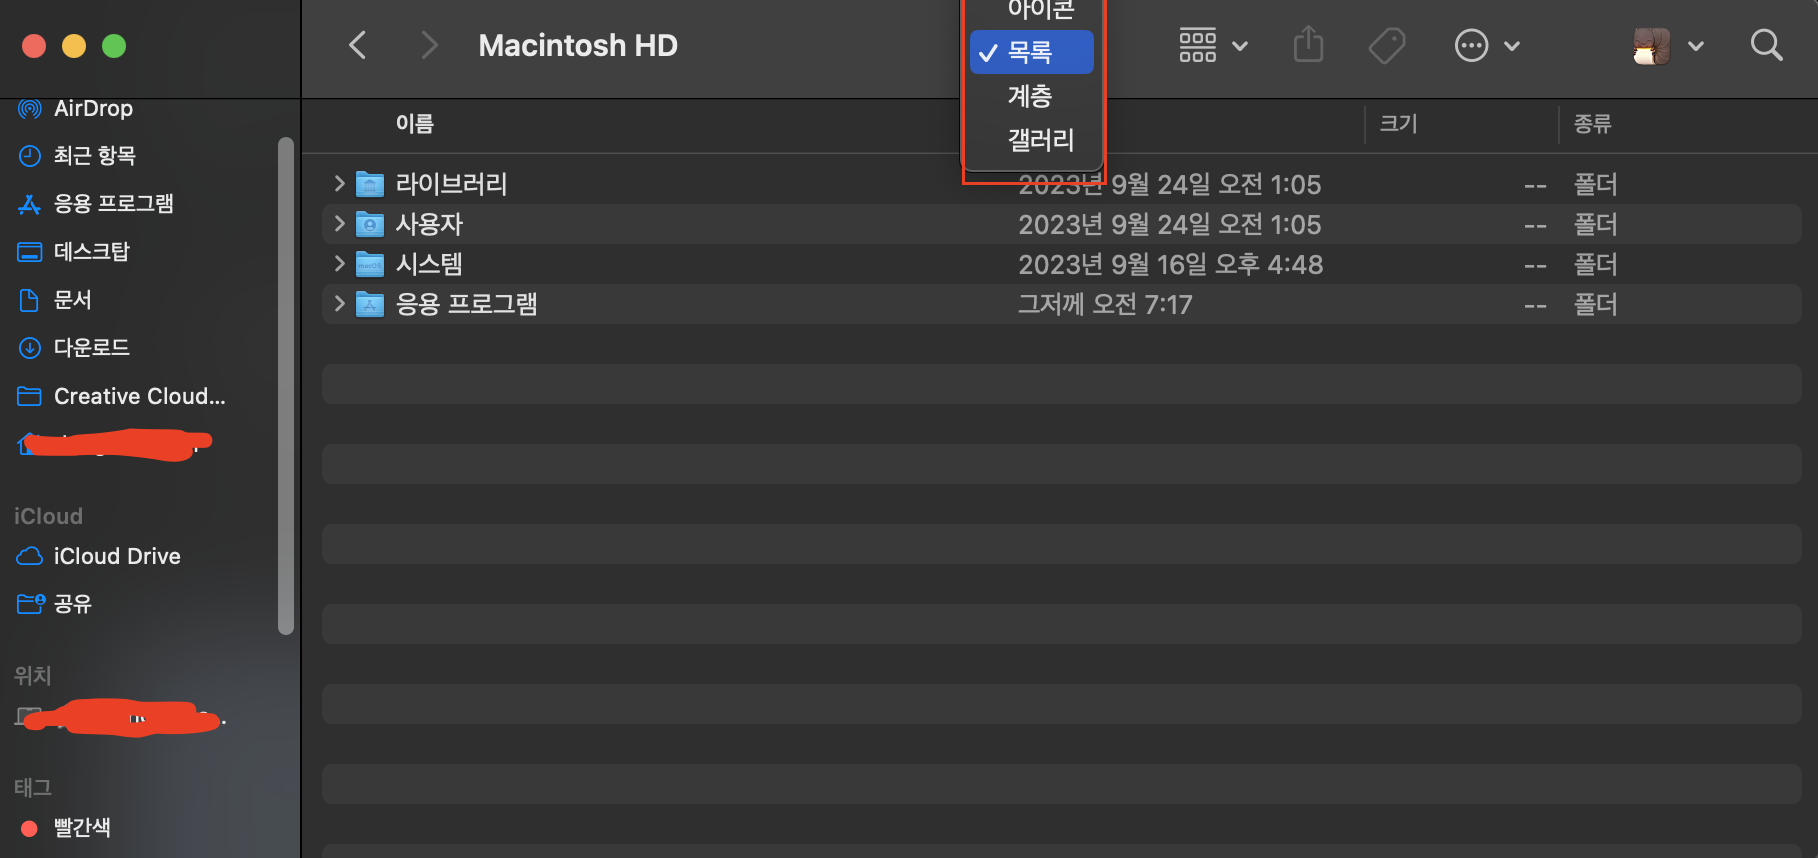This screenshot has width=1818, height=858.
Task: Go back with the left chevron button
Action: pos(357,45)
